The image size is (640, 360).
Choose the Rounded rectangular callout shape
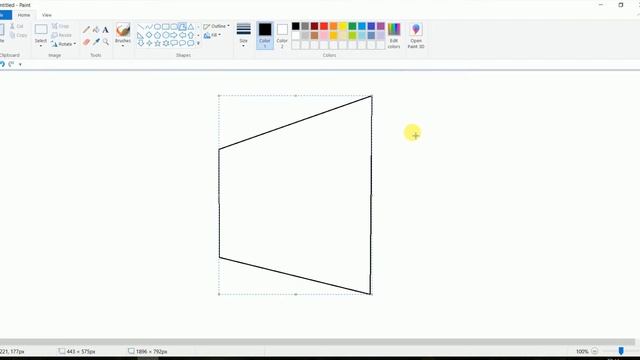click(x=174, y=43)
